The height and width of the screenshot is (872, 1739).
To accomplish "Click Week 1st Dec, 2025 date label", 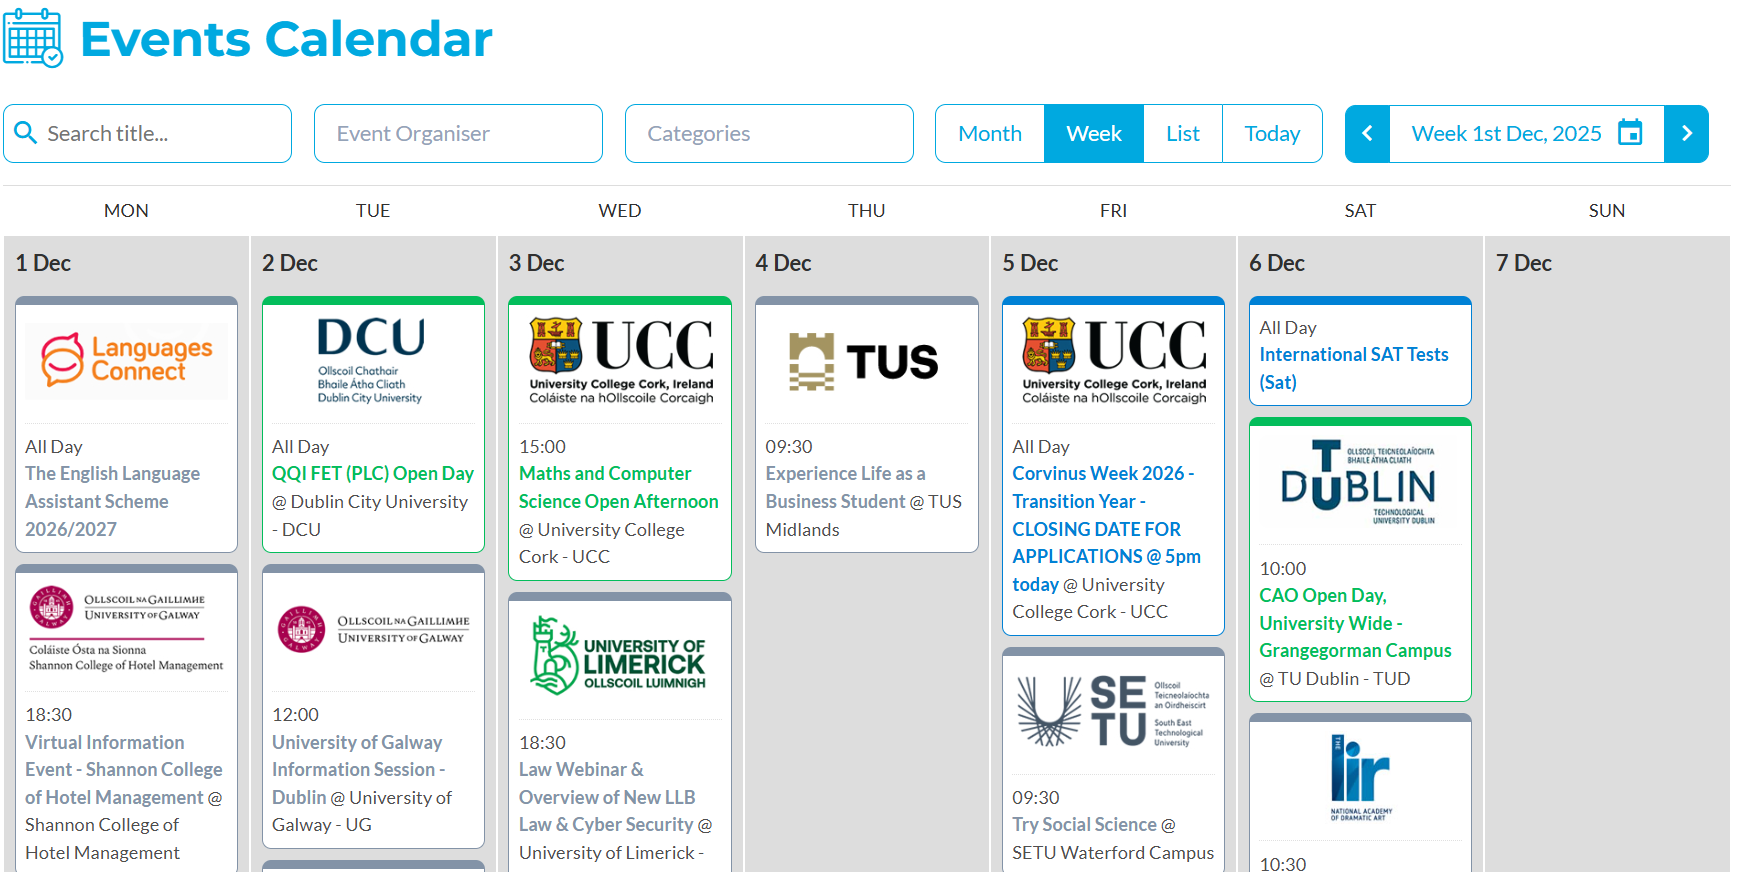I will click(1506, 133).
